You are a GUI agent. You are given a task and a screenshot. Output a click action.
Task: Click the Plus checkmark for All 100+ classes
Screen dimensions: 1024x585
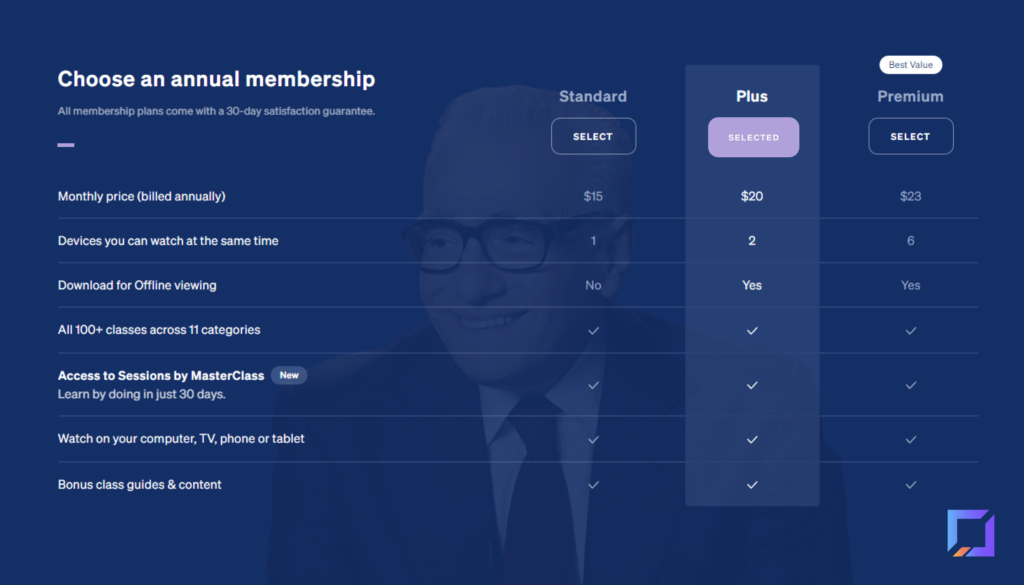(752, 330)
